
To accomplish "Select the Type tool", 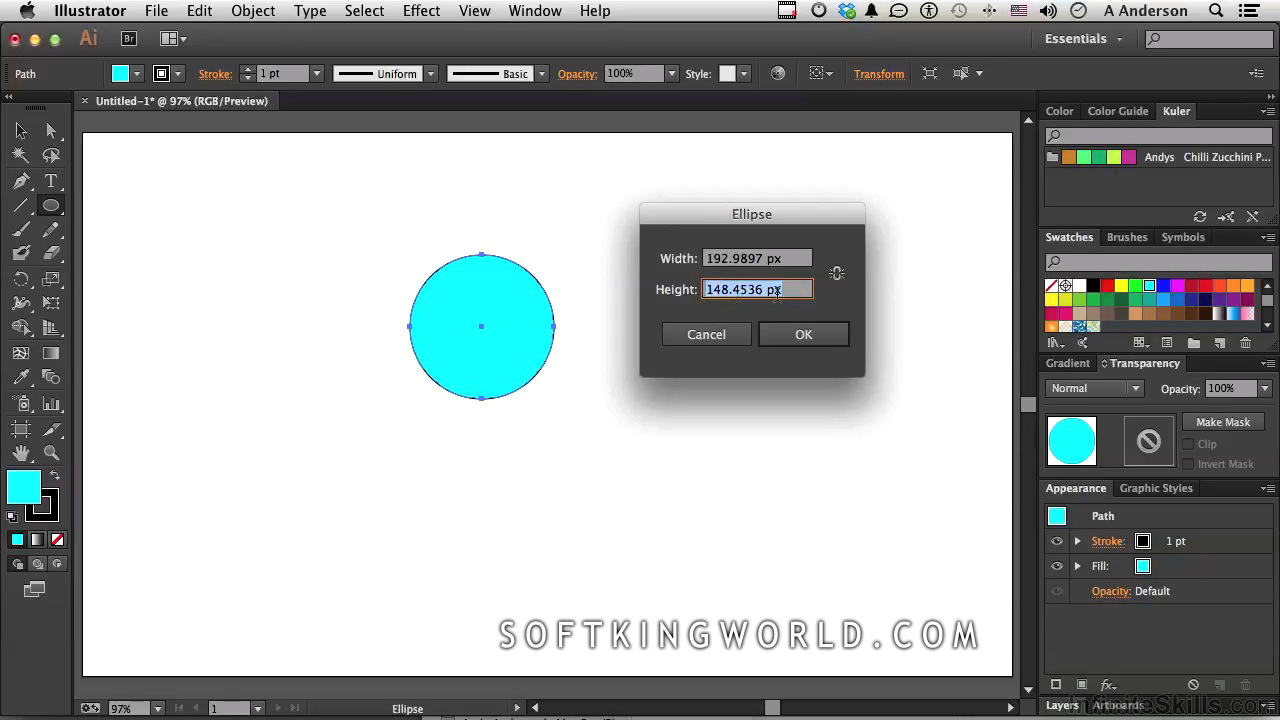I will [51, 181].
